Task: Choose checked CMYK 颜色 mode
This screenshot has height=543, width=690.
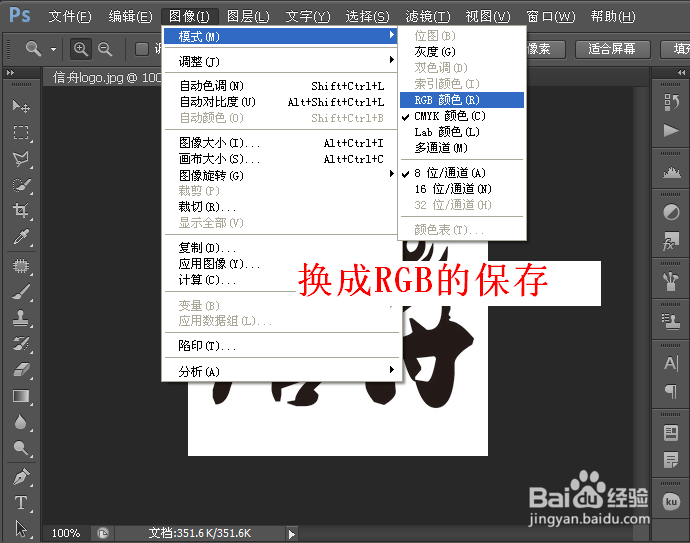Action: tap(462, 116)
